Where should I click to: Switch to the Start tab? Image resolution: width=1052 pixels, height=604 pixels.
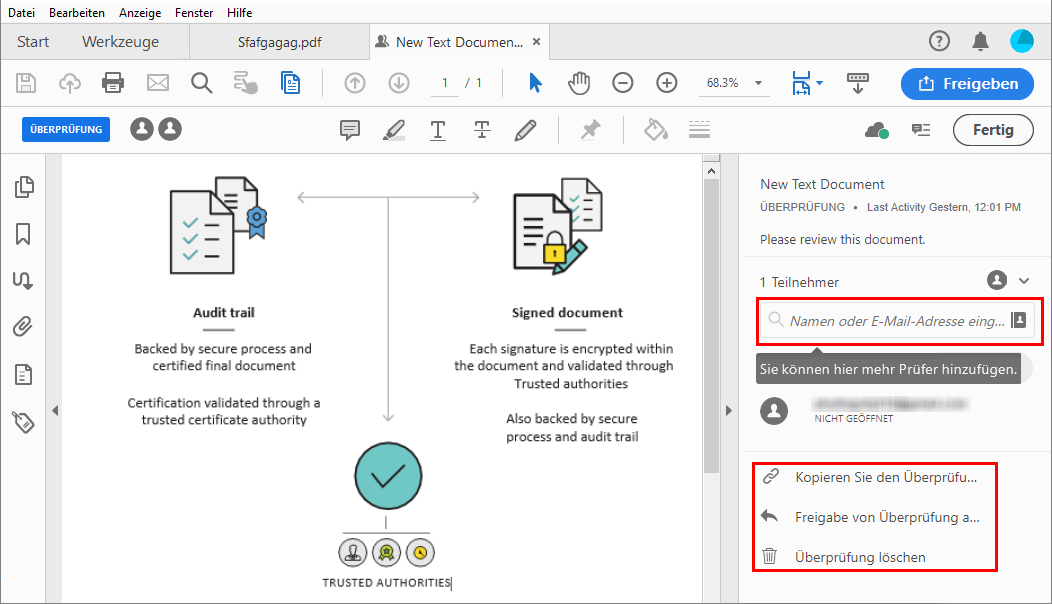click(33, 42)
